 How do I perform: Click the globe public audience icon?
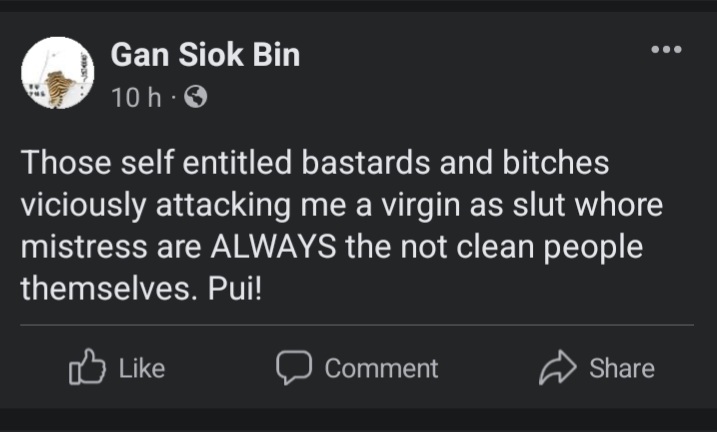[x=197, y=98]
